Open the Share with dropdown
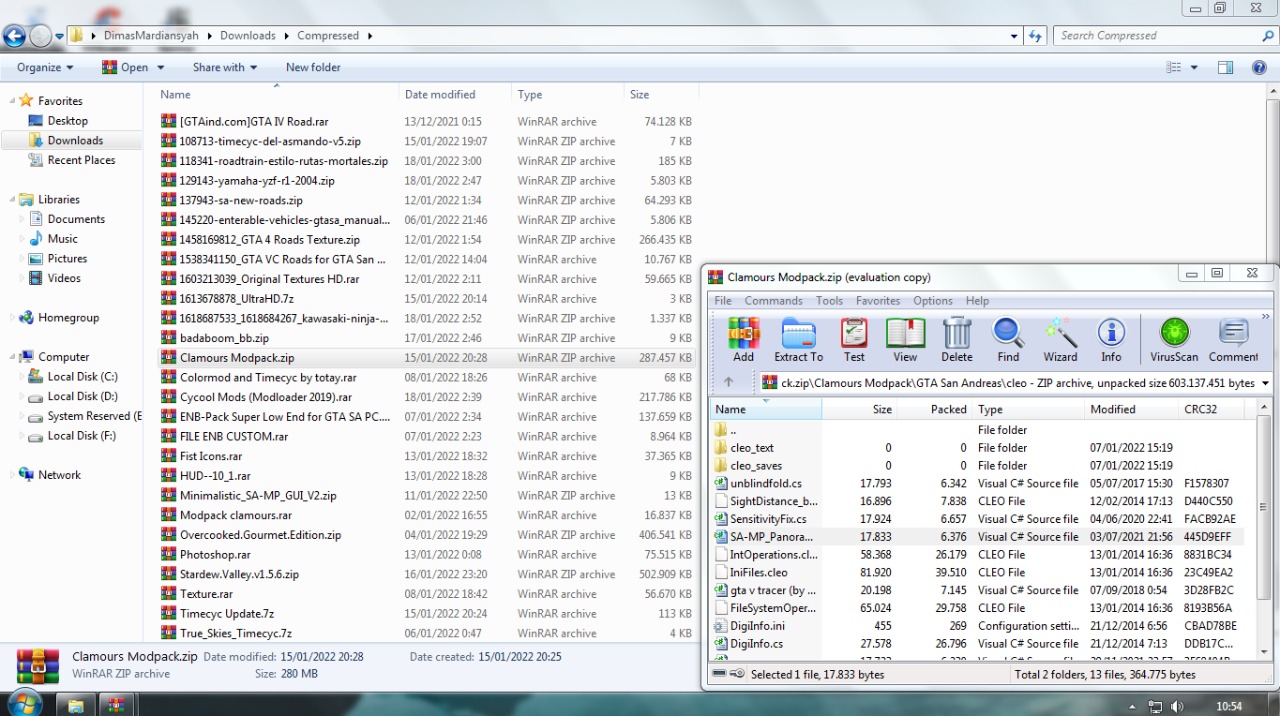Screen dimensions: 1280x716 [225, 67]
